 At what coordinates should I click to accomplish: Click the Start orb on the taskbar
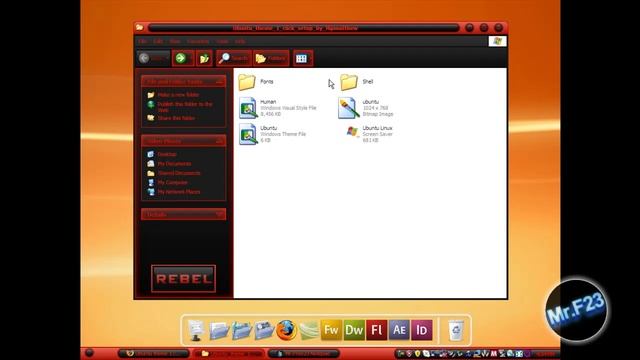89,353
